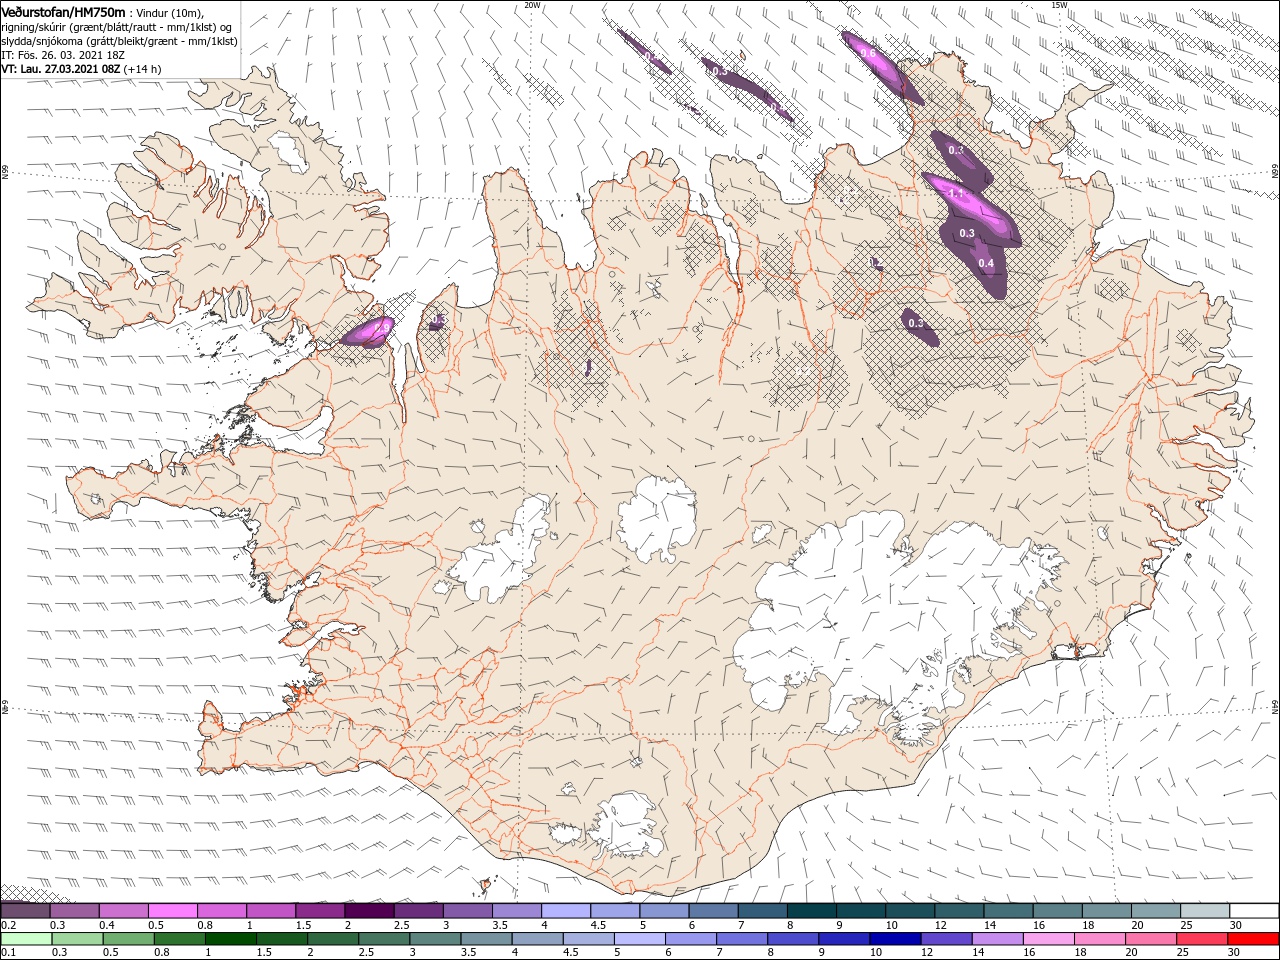Viewport: 1280px width, 960px height.
Task: Pick the pale green 0.1 swatch, lower legend
Action: point(26,939)
